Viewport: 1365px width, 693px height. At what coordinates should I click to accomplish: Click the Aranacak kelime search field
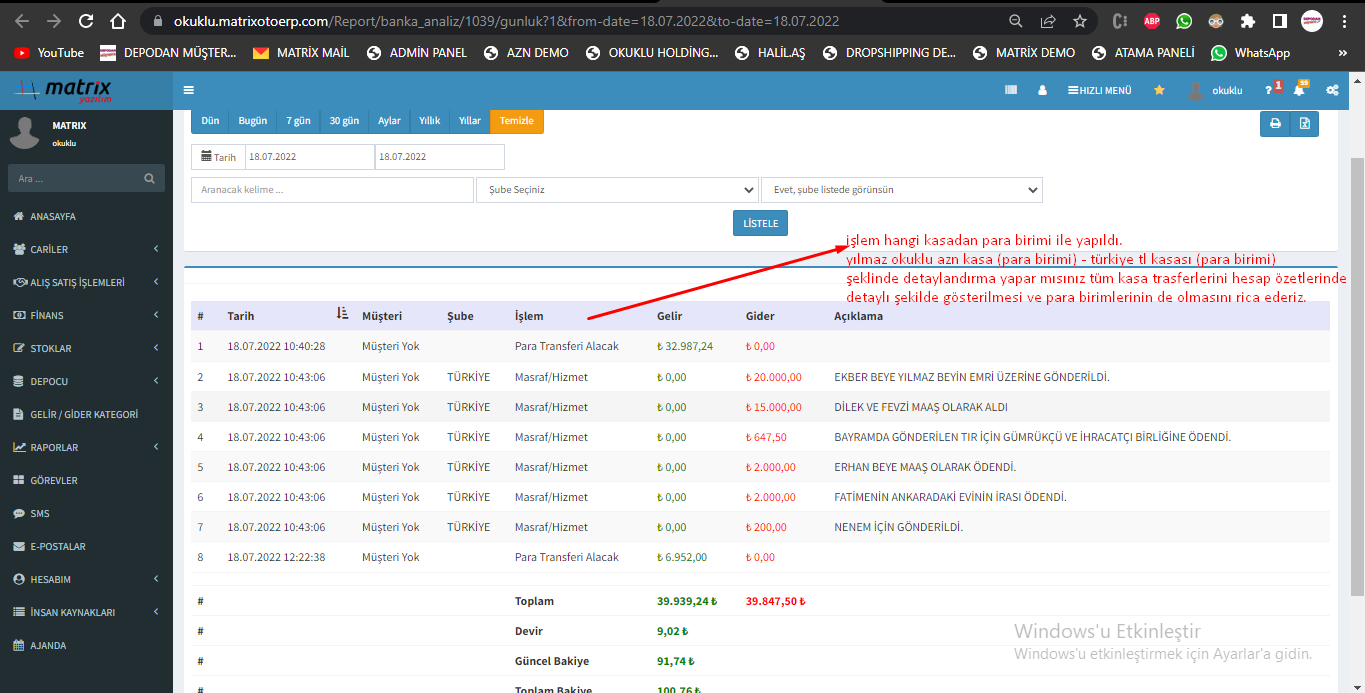point(332,190)
